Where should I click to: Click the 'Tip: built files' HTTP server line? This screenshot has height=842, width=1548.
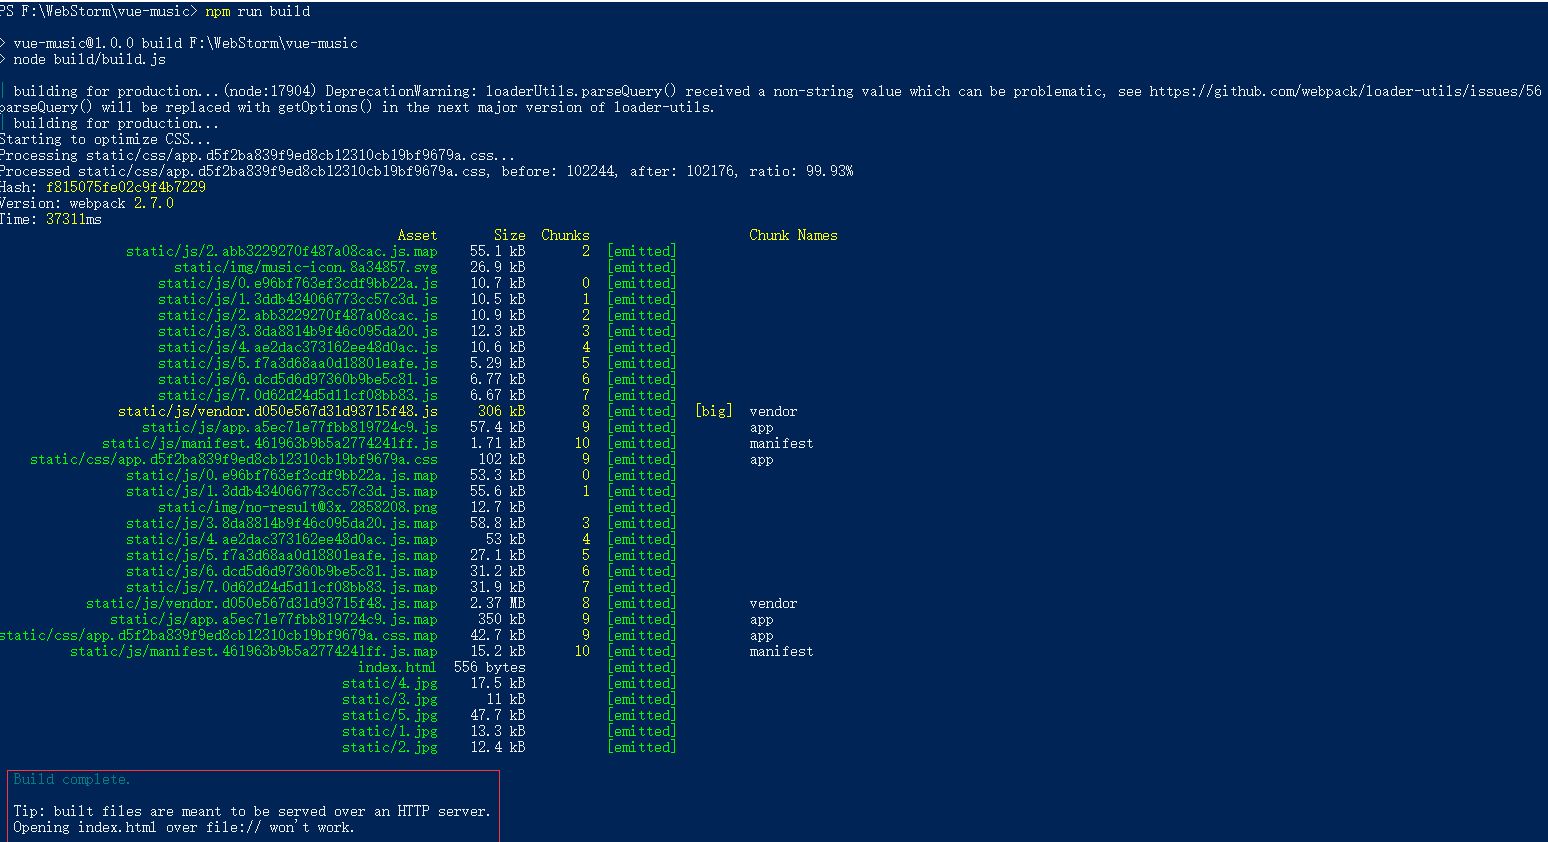click(x=252, y=811)
